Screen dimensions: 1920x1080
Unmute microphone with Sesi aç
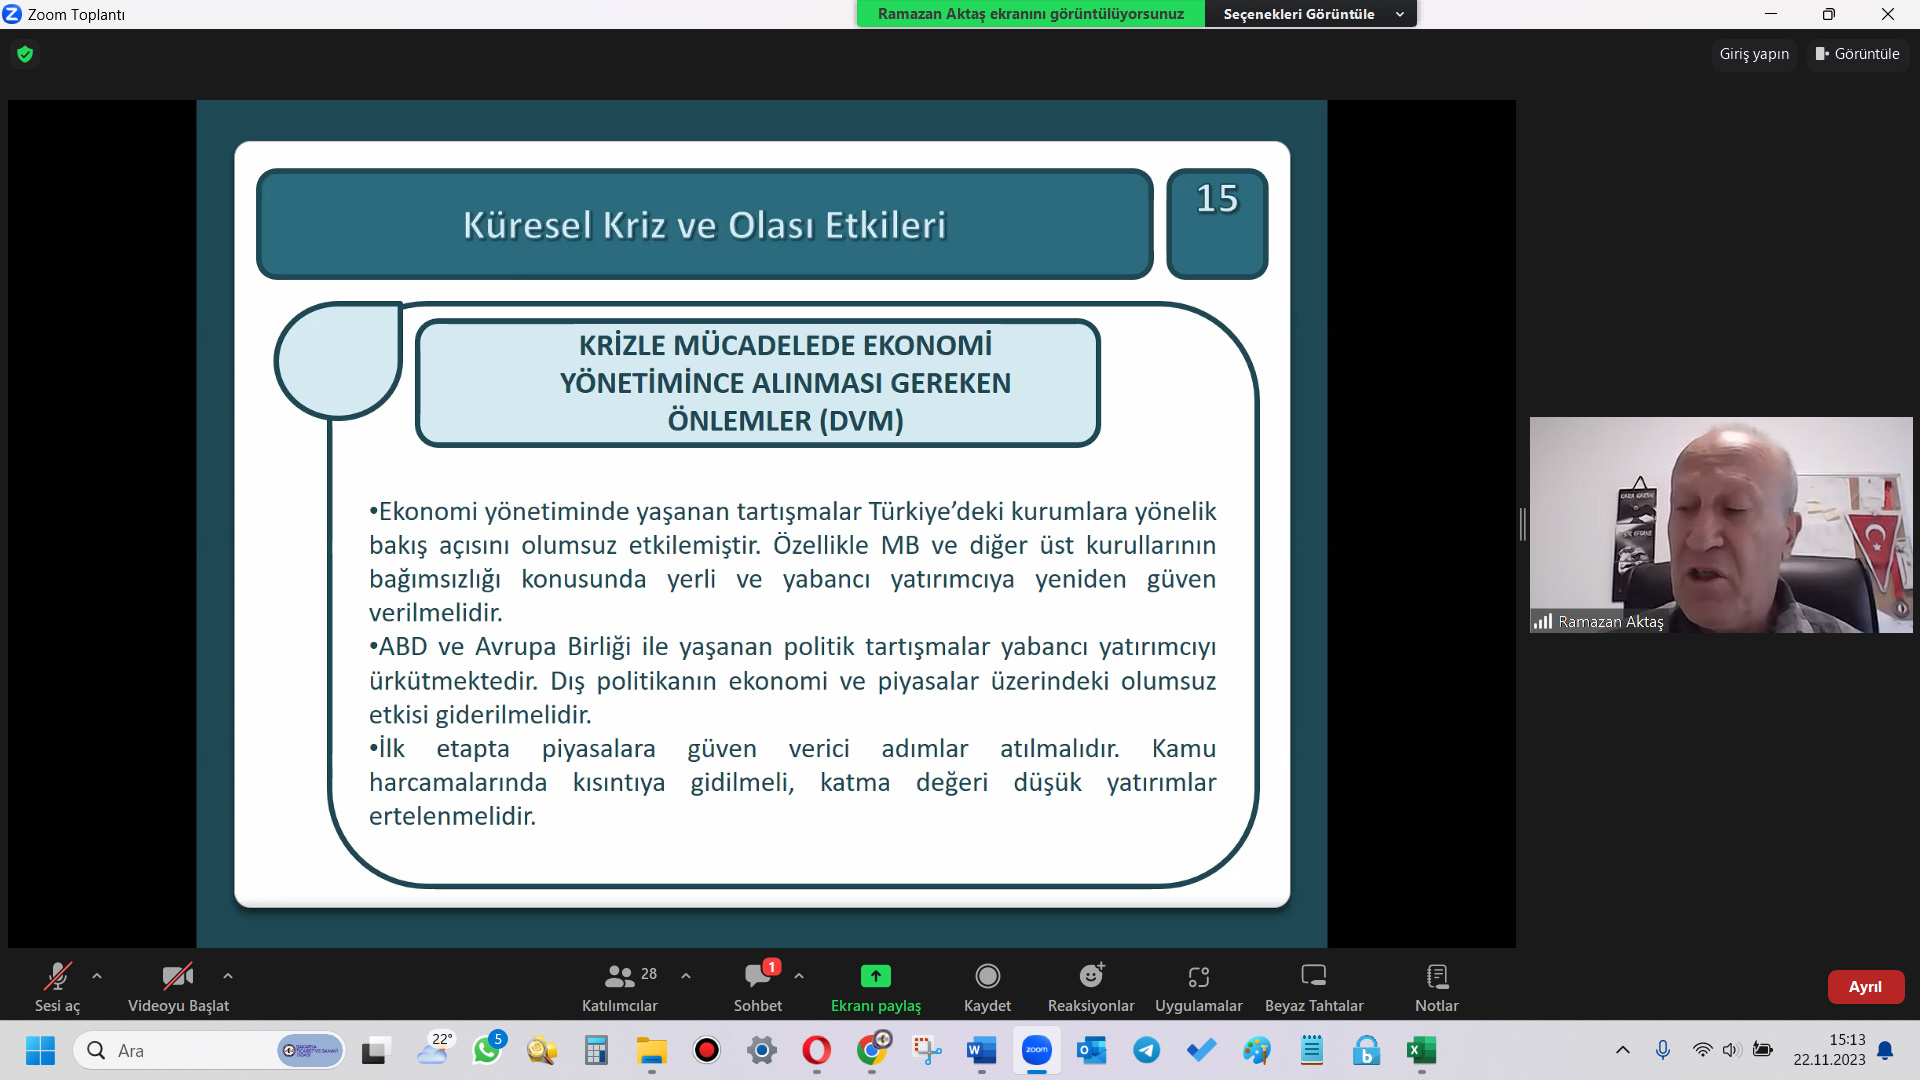57,986
